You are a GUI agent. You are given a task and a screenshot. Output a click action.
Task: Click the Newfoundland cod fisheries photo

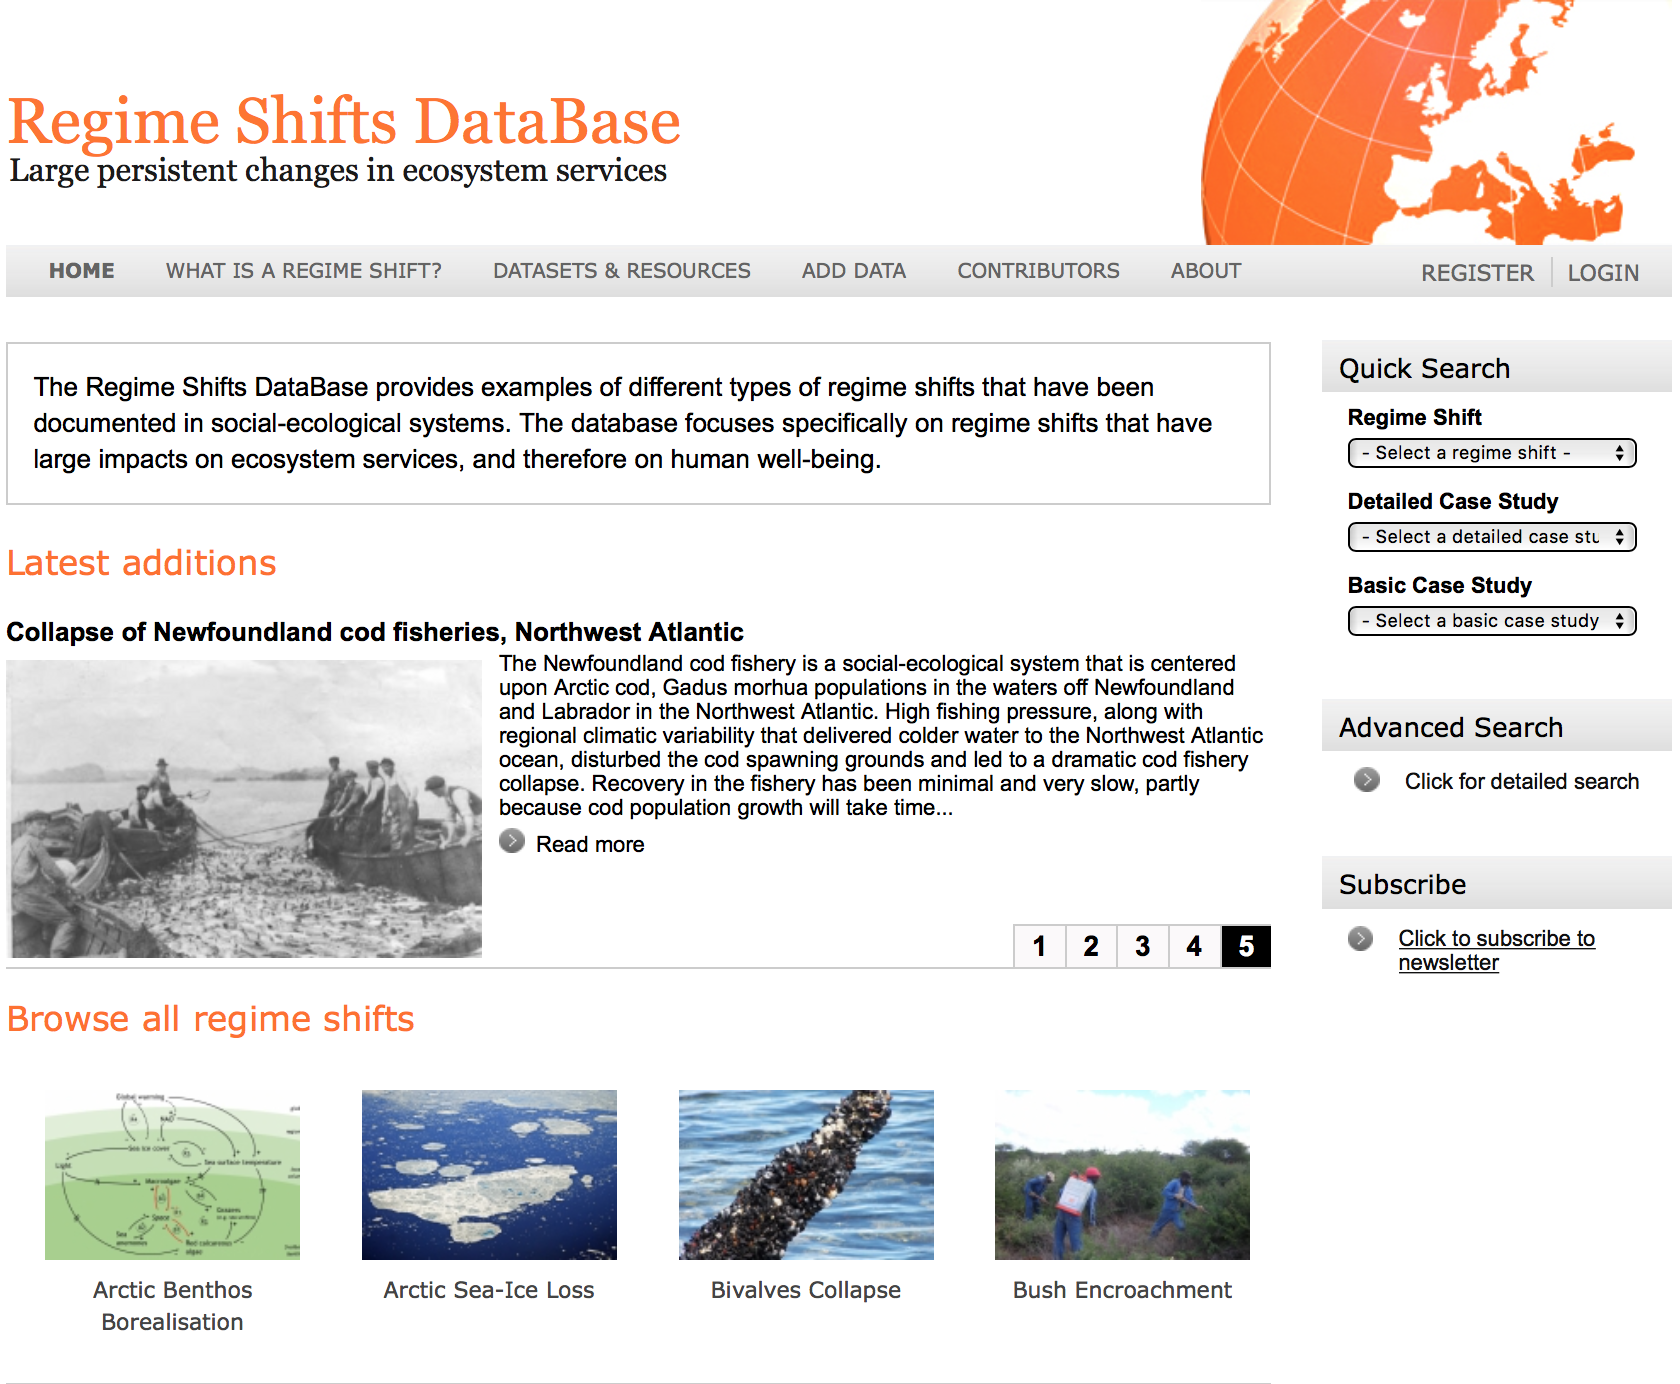(x=244, y=808)
